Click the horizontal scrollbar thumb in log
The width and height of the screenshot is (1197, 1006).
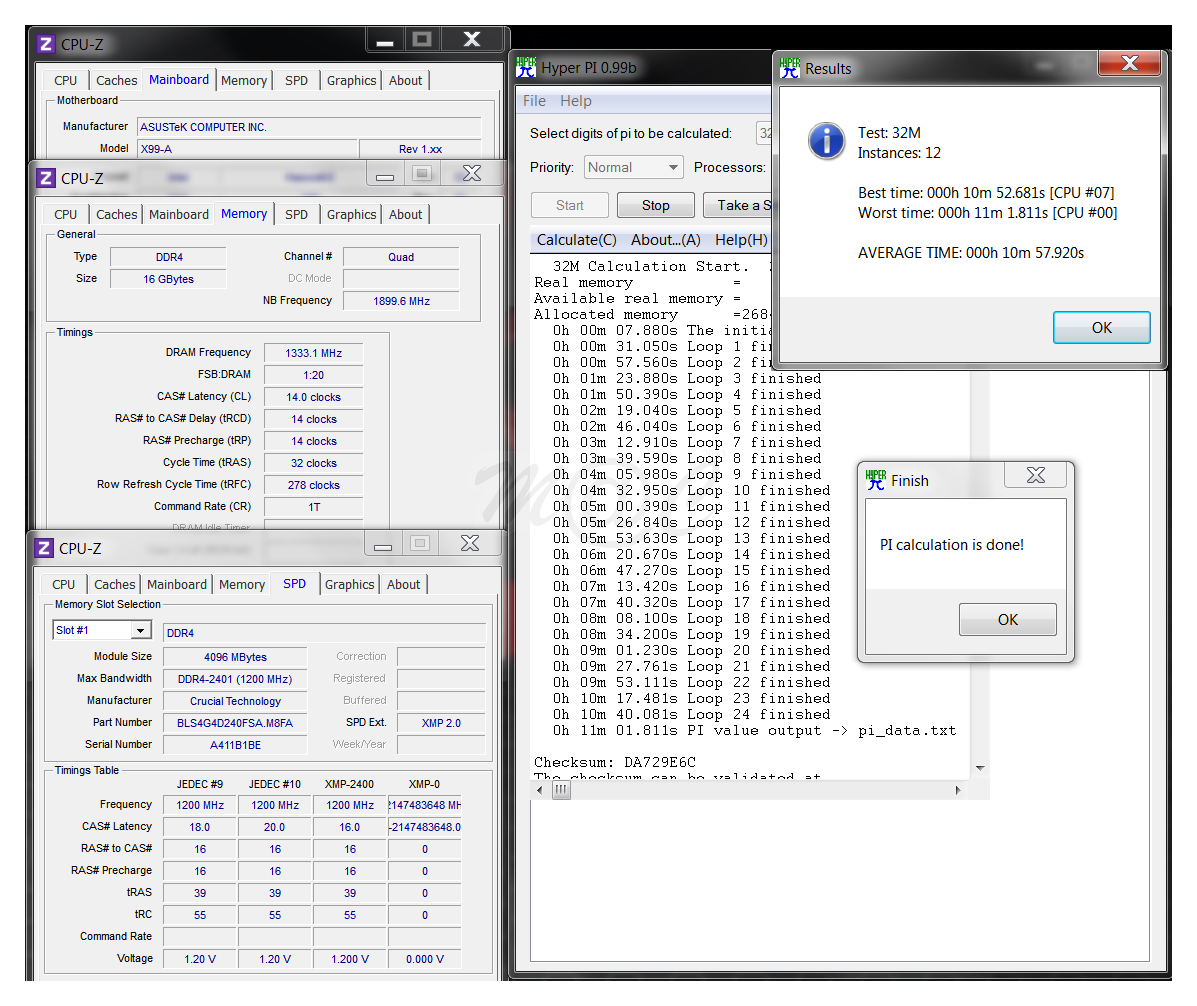[x=561, y=790]
